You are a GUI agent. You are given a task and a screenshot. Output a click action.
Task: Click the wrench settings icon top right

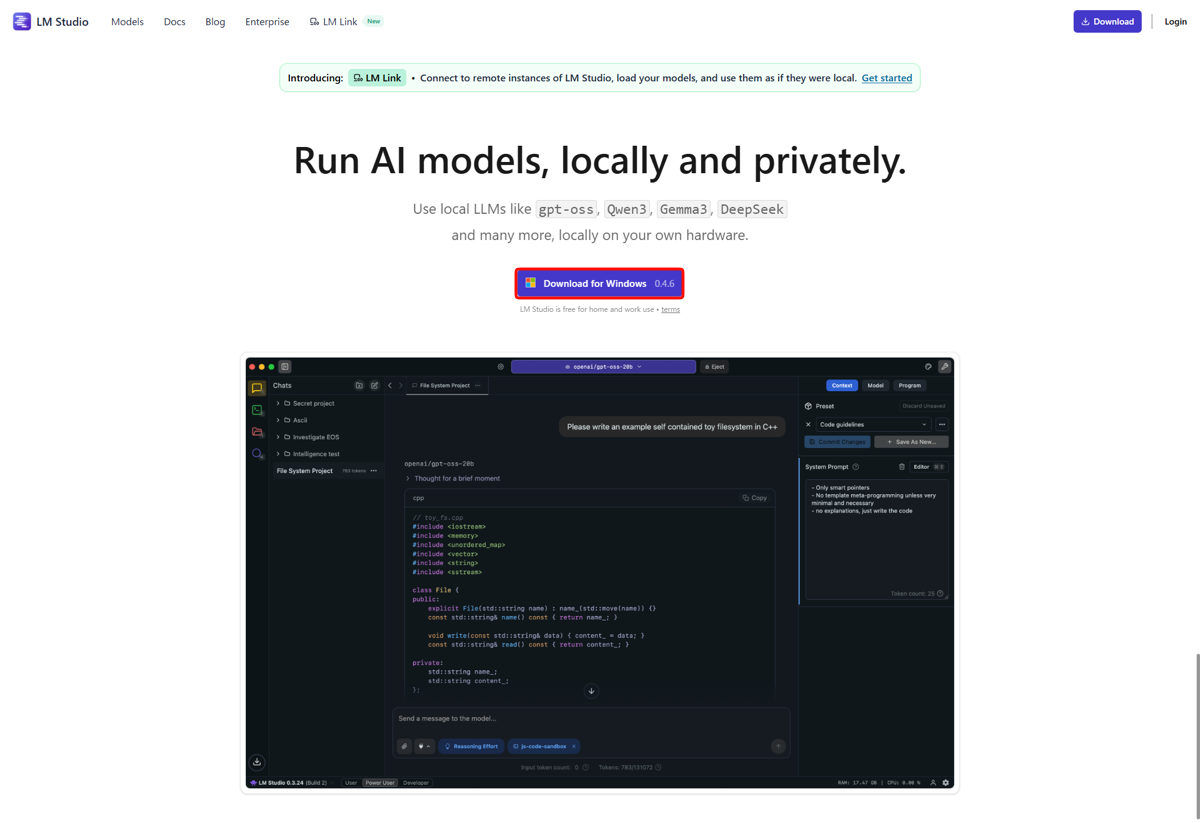coord(945,367)
